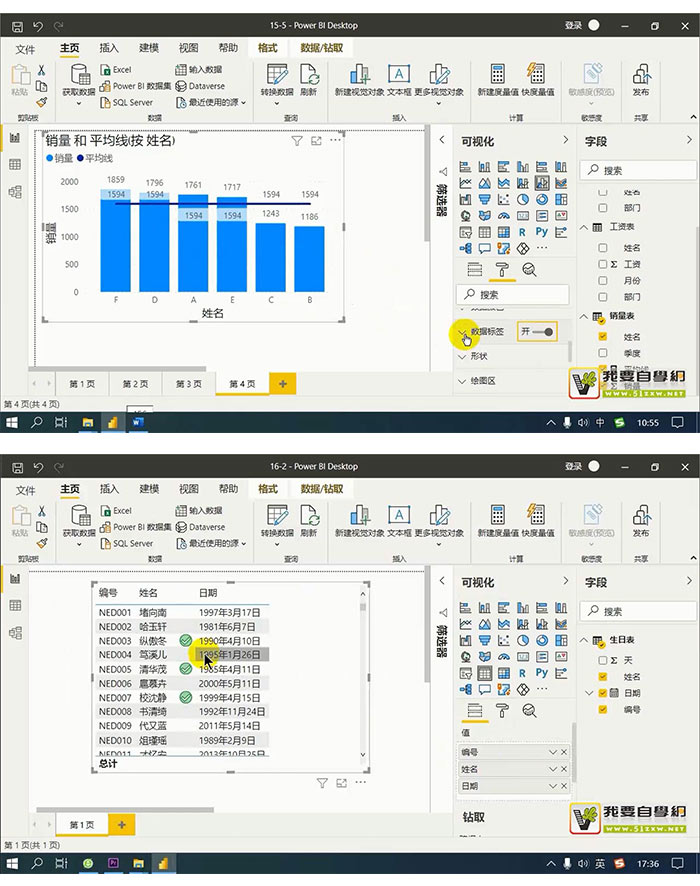Select pie chart visual in the 15-5 visualization pane
The width and height of the screenshot is (700, 886).
click(x=523, y=199)
